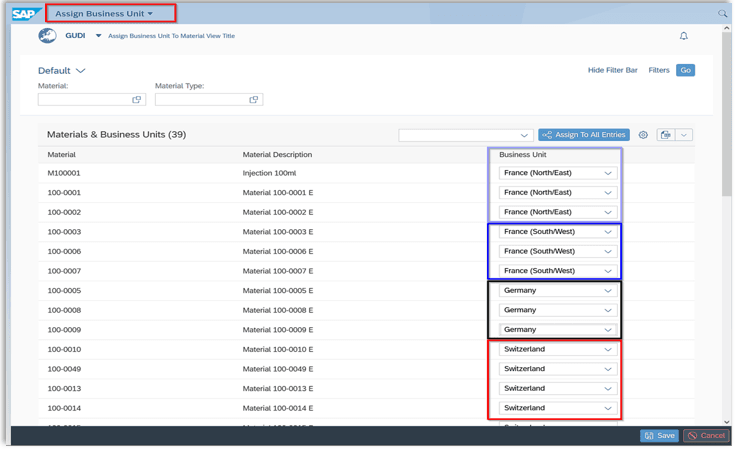The image size is (744, 451).
Task: Open value help for Material field
Action: click(138, 101)
